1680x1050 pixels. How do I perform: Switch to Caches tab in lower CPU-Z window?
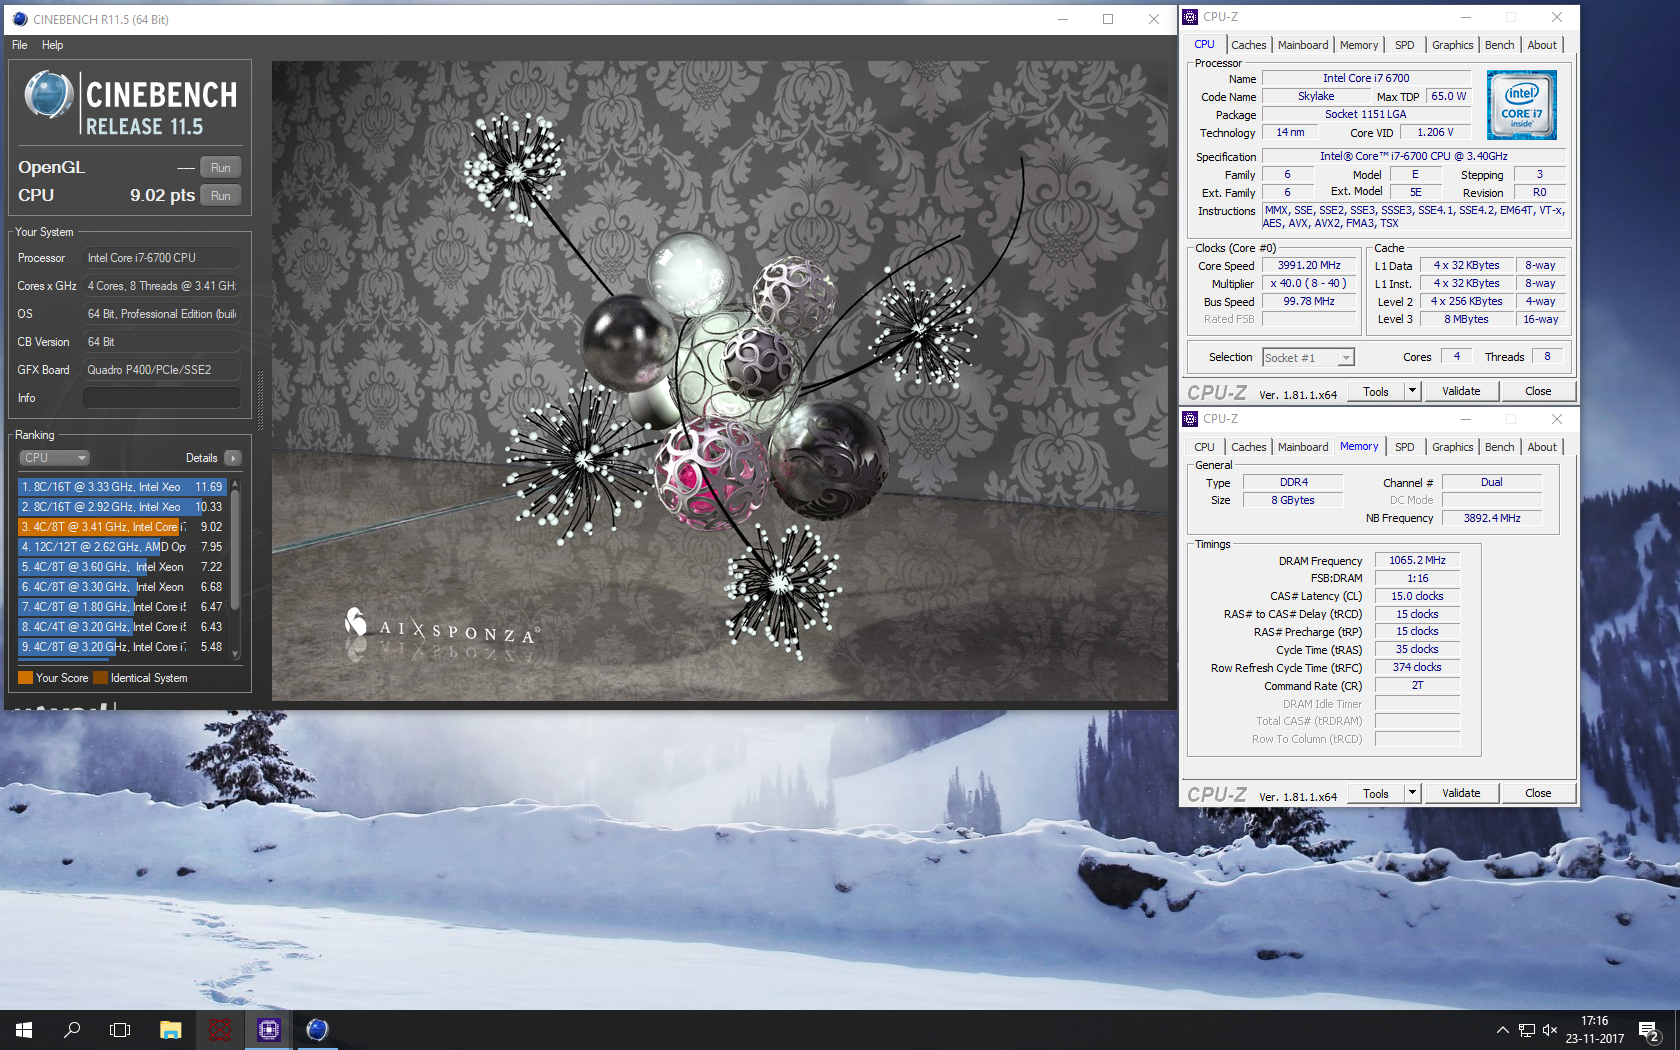pos(1248,447)
